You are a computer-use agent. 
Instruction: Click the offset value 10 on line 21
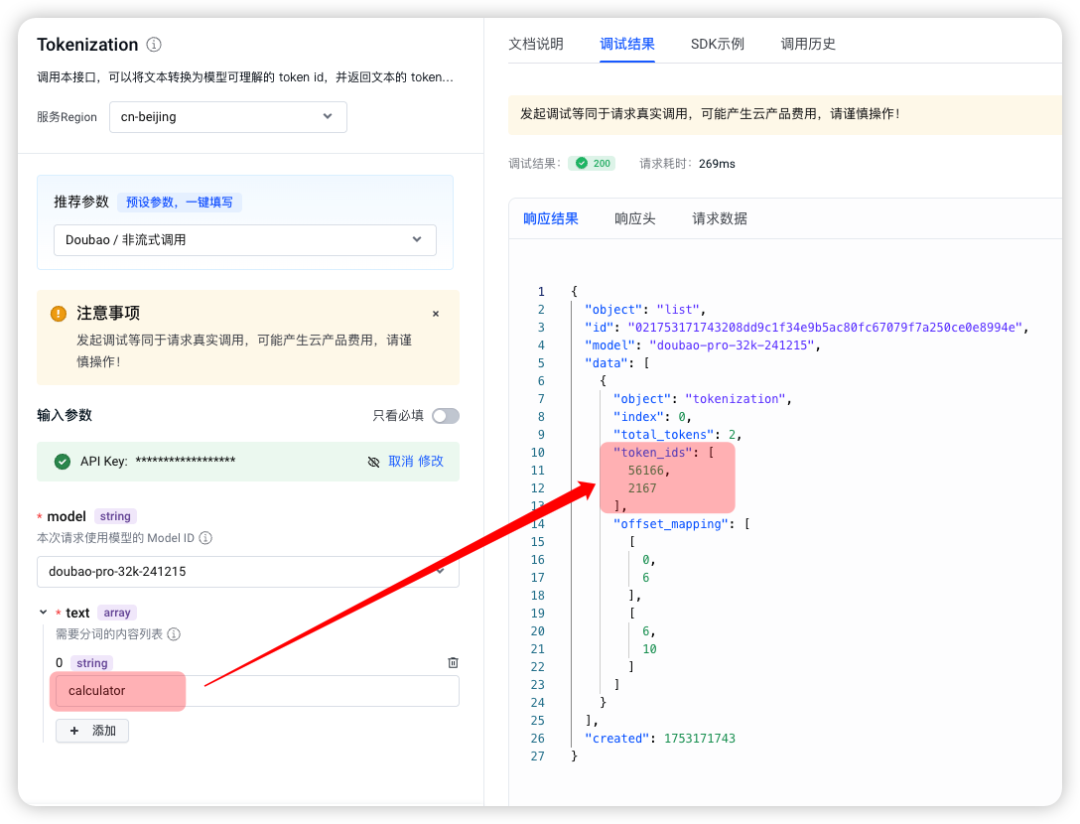point(650,649)
